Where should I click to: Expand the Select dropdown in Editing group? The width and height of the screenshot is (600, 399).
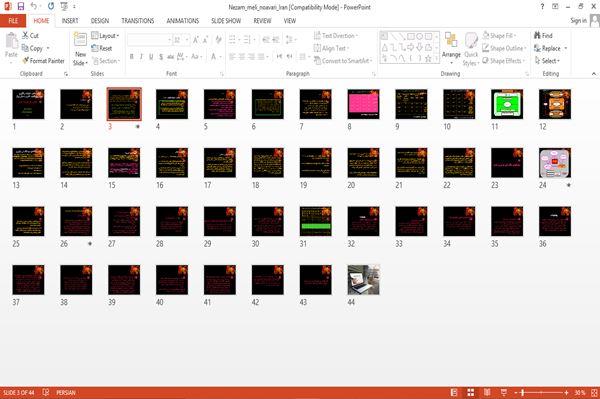547,61
